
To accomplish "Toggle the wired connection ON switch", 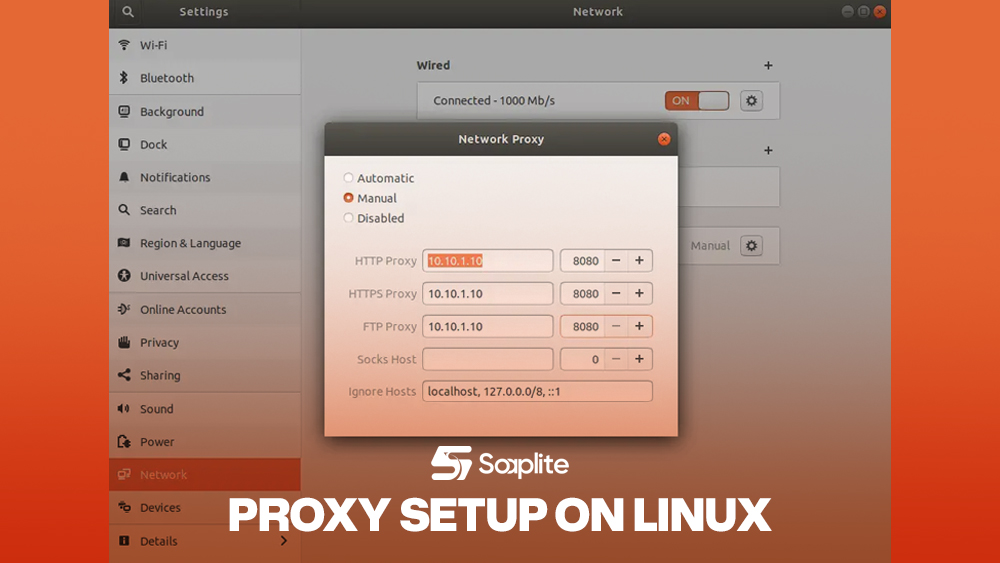I will [x=696, y=101].
